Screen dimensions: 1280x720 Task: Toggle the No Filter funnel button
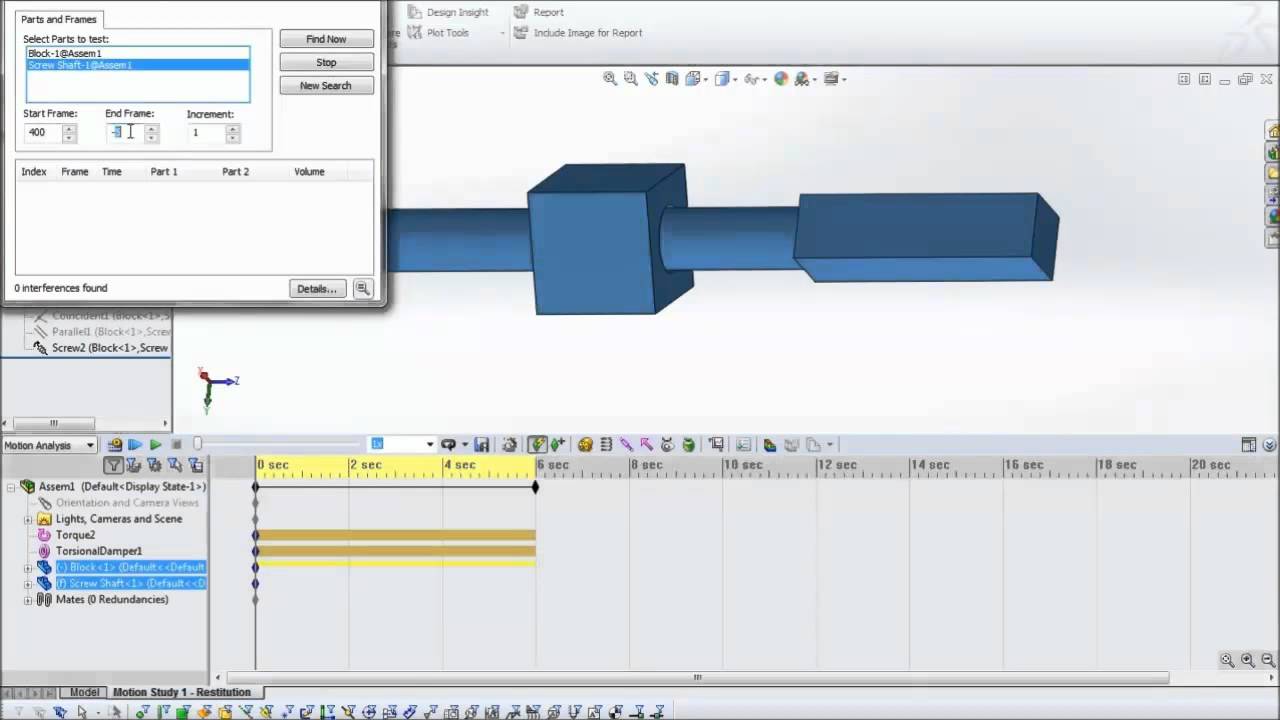tap(114, 465)
